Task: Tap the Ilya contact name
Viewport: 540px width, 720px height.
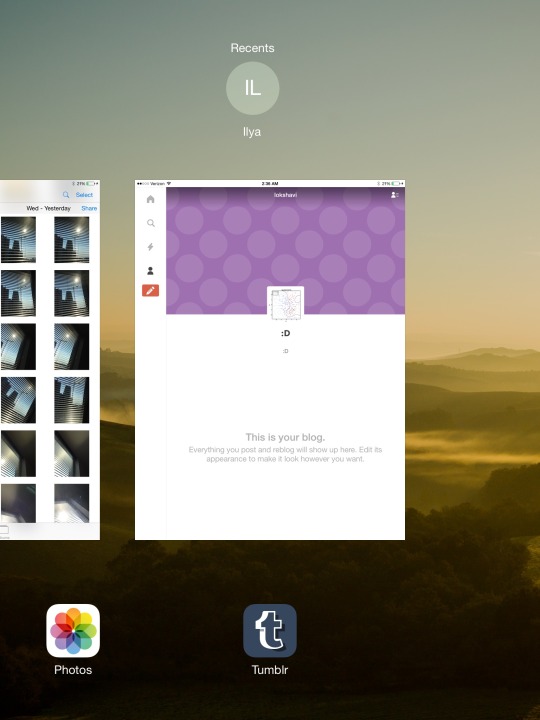Action: (252, 132)
